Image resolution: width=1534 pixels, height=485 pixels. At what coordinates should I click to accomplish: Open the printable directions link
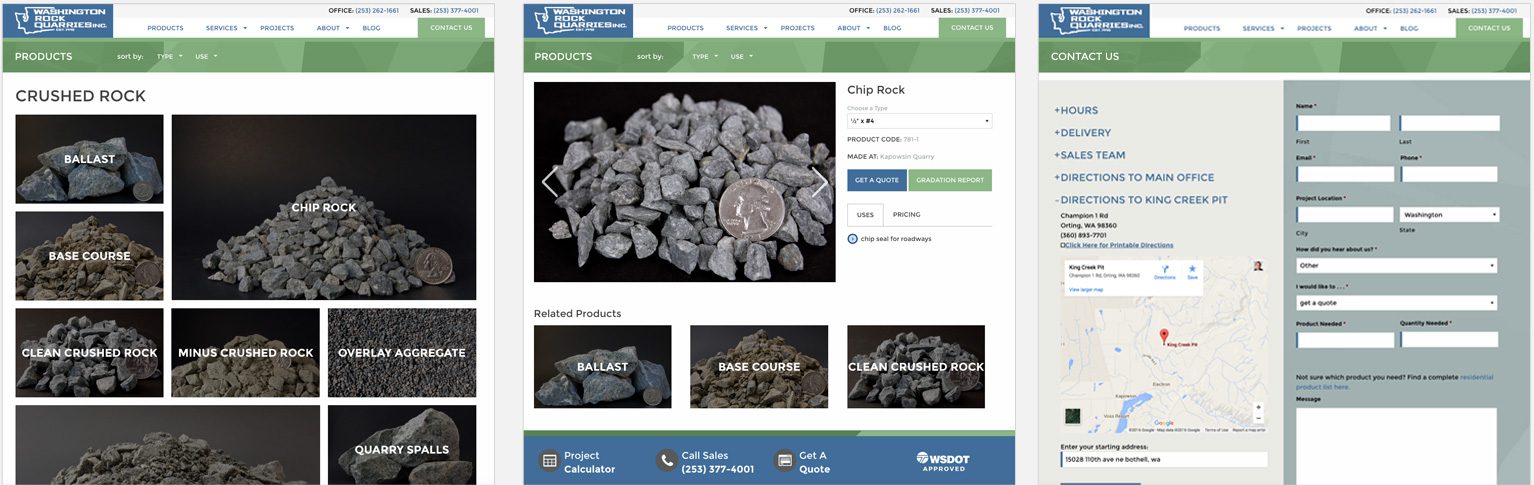click(x=1117, y=245)
